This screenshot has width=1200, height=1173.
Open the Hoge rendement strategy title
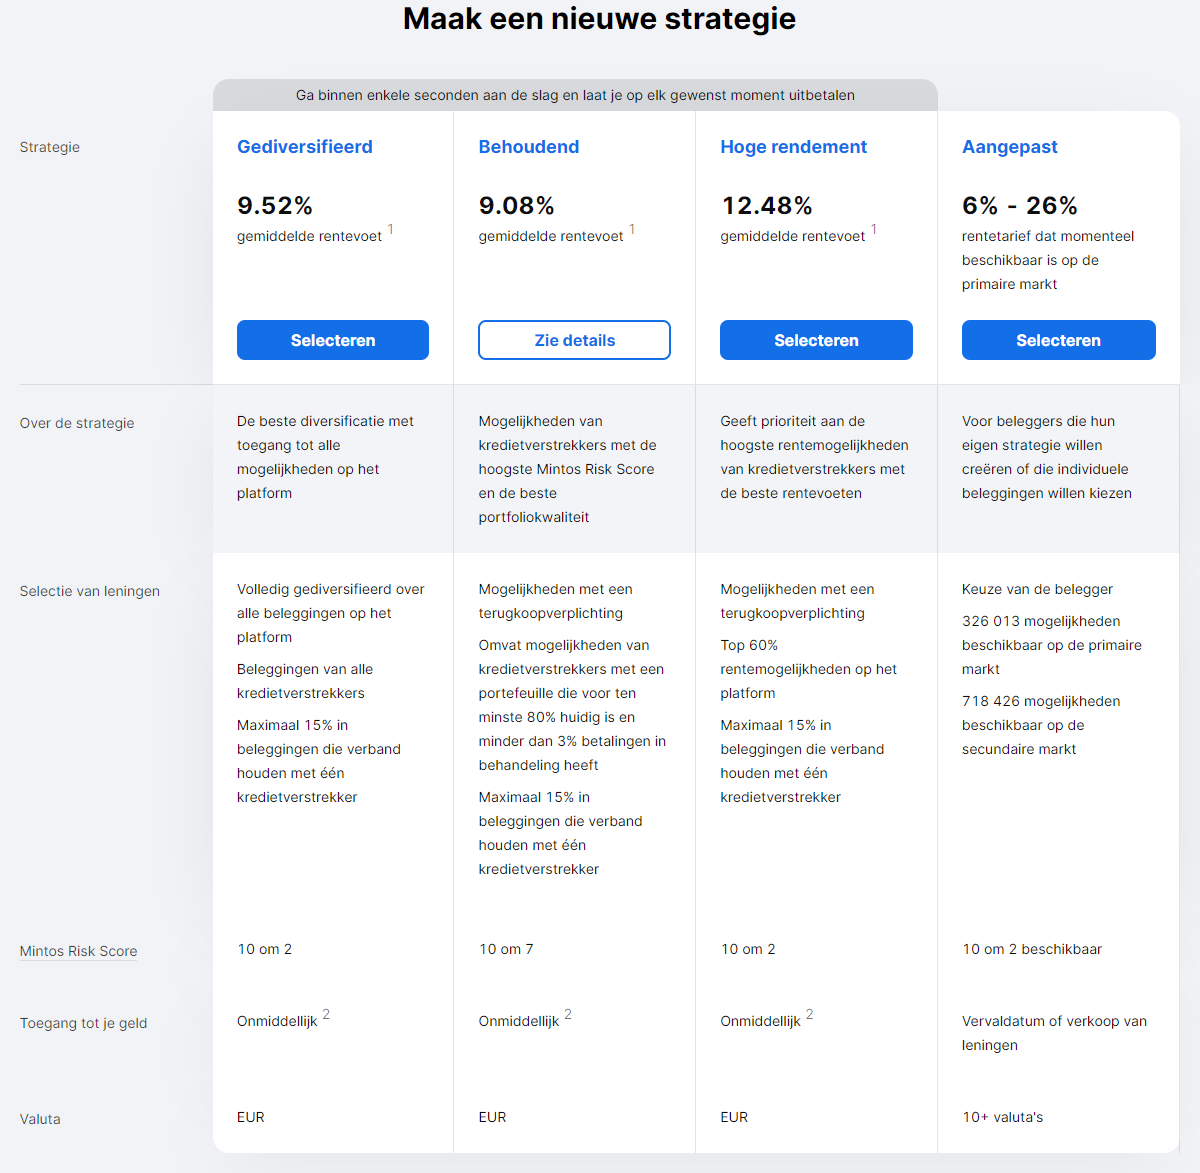coord(793,147)
